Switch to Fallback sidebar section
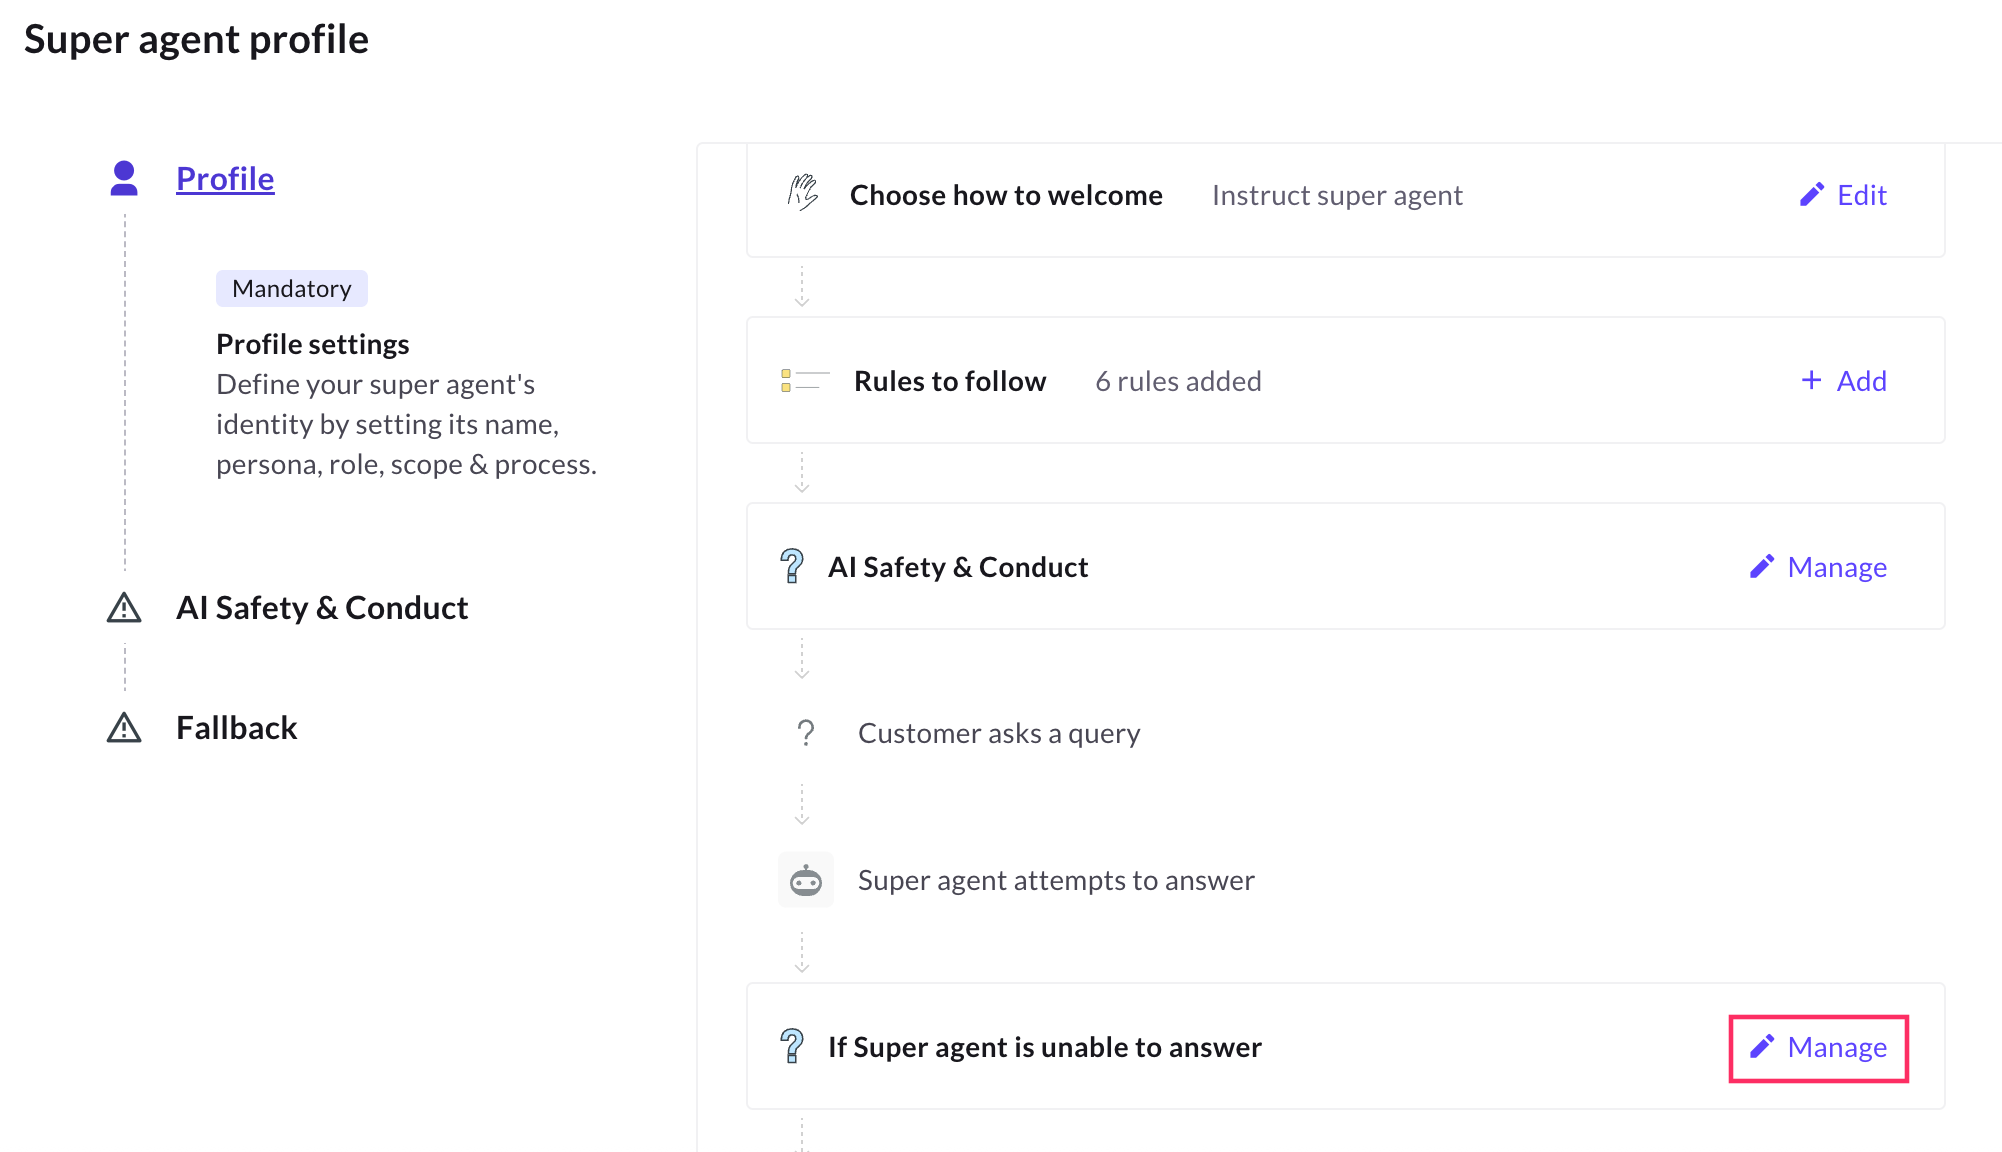This screenshot has height=1152, width=2002. tap(236, 728)
